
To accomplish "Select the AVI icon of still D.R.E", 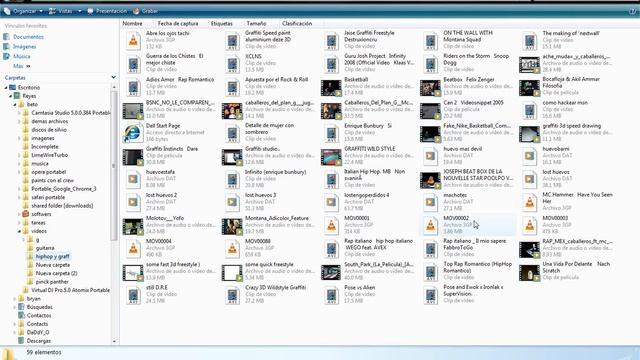I will [x=133, y=295].
